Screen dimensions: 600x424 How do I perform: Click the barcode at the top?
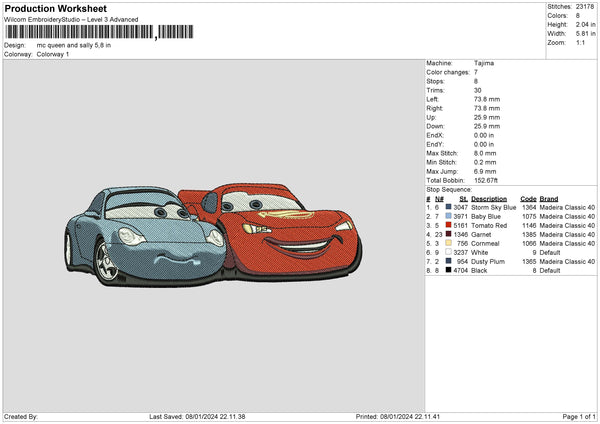99,32
